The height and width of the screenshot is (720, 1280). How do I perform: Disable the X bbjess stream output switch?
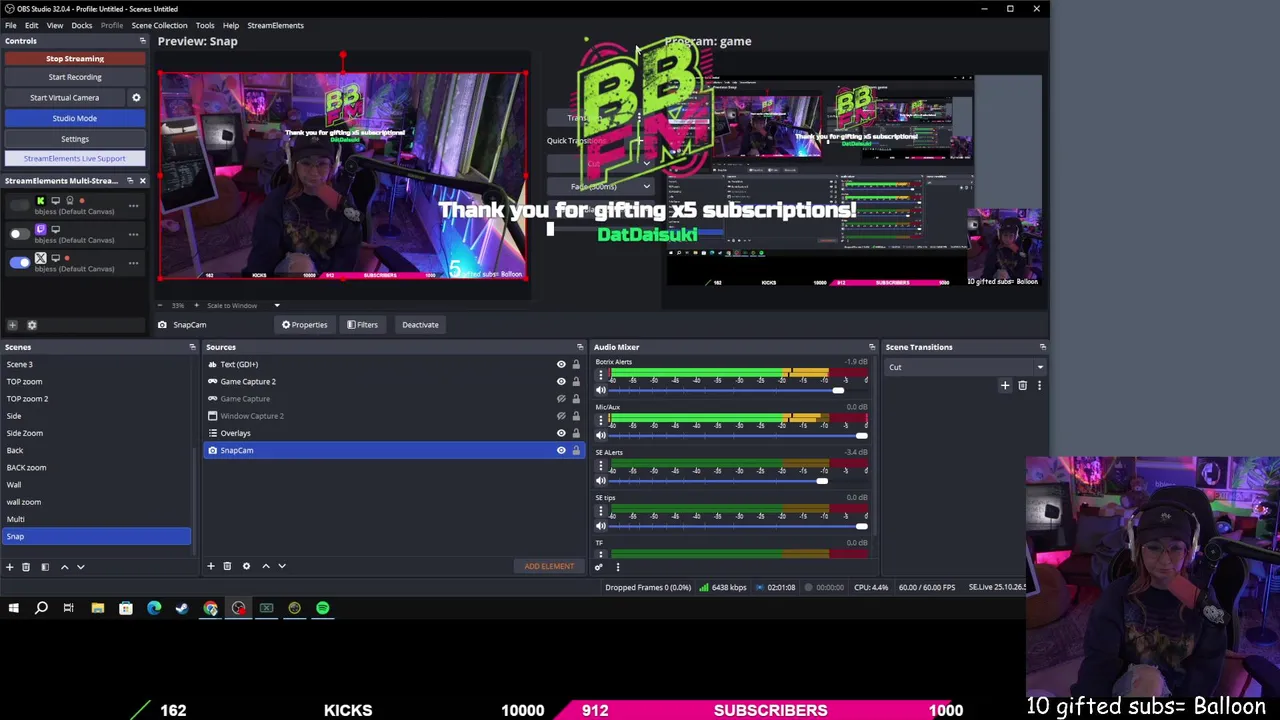[x=19, y=263]
